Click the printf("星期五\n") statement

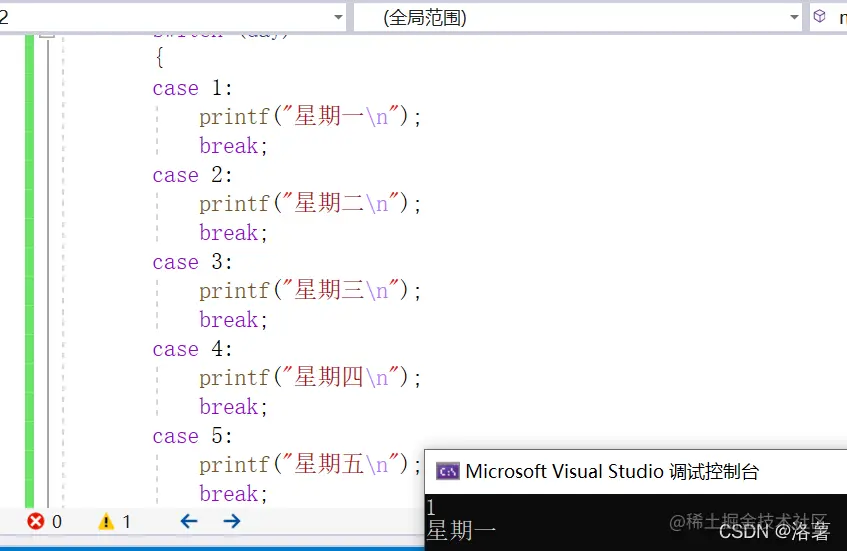click(310, 465)
